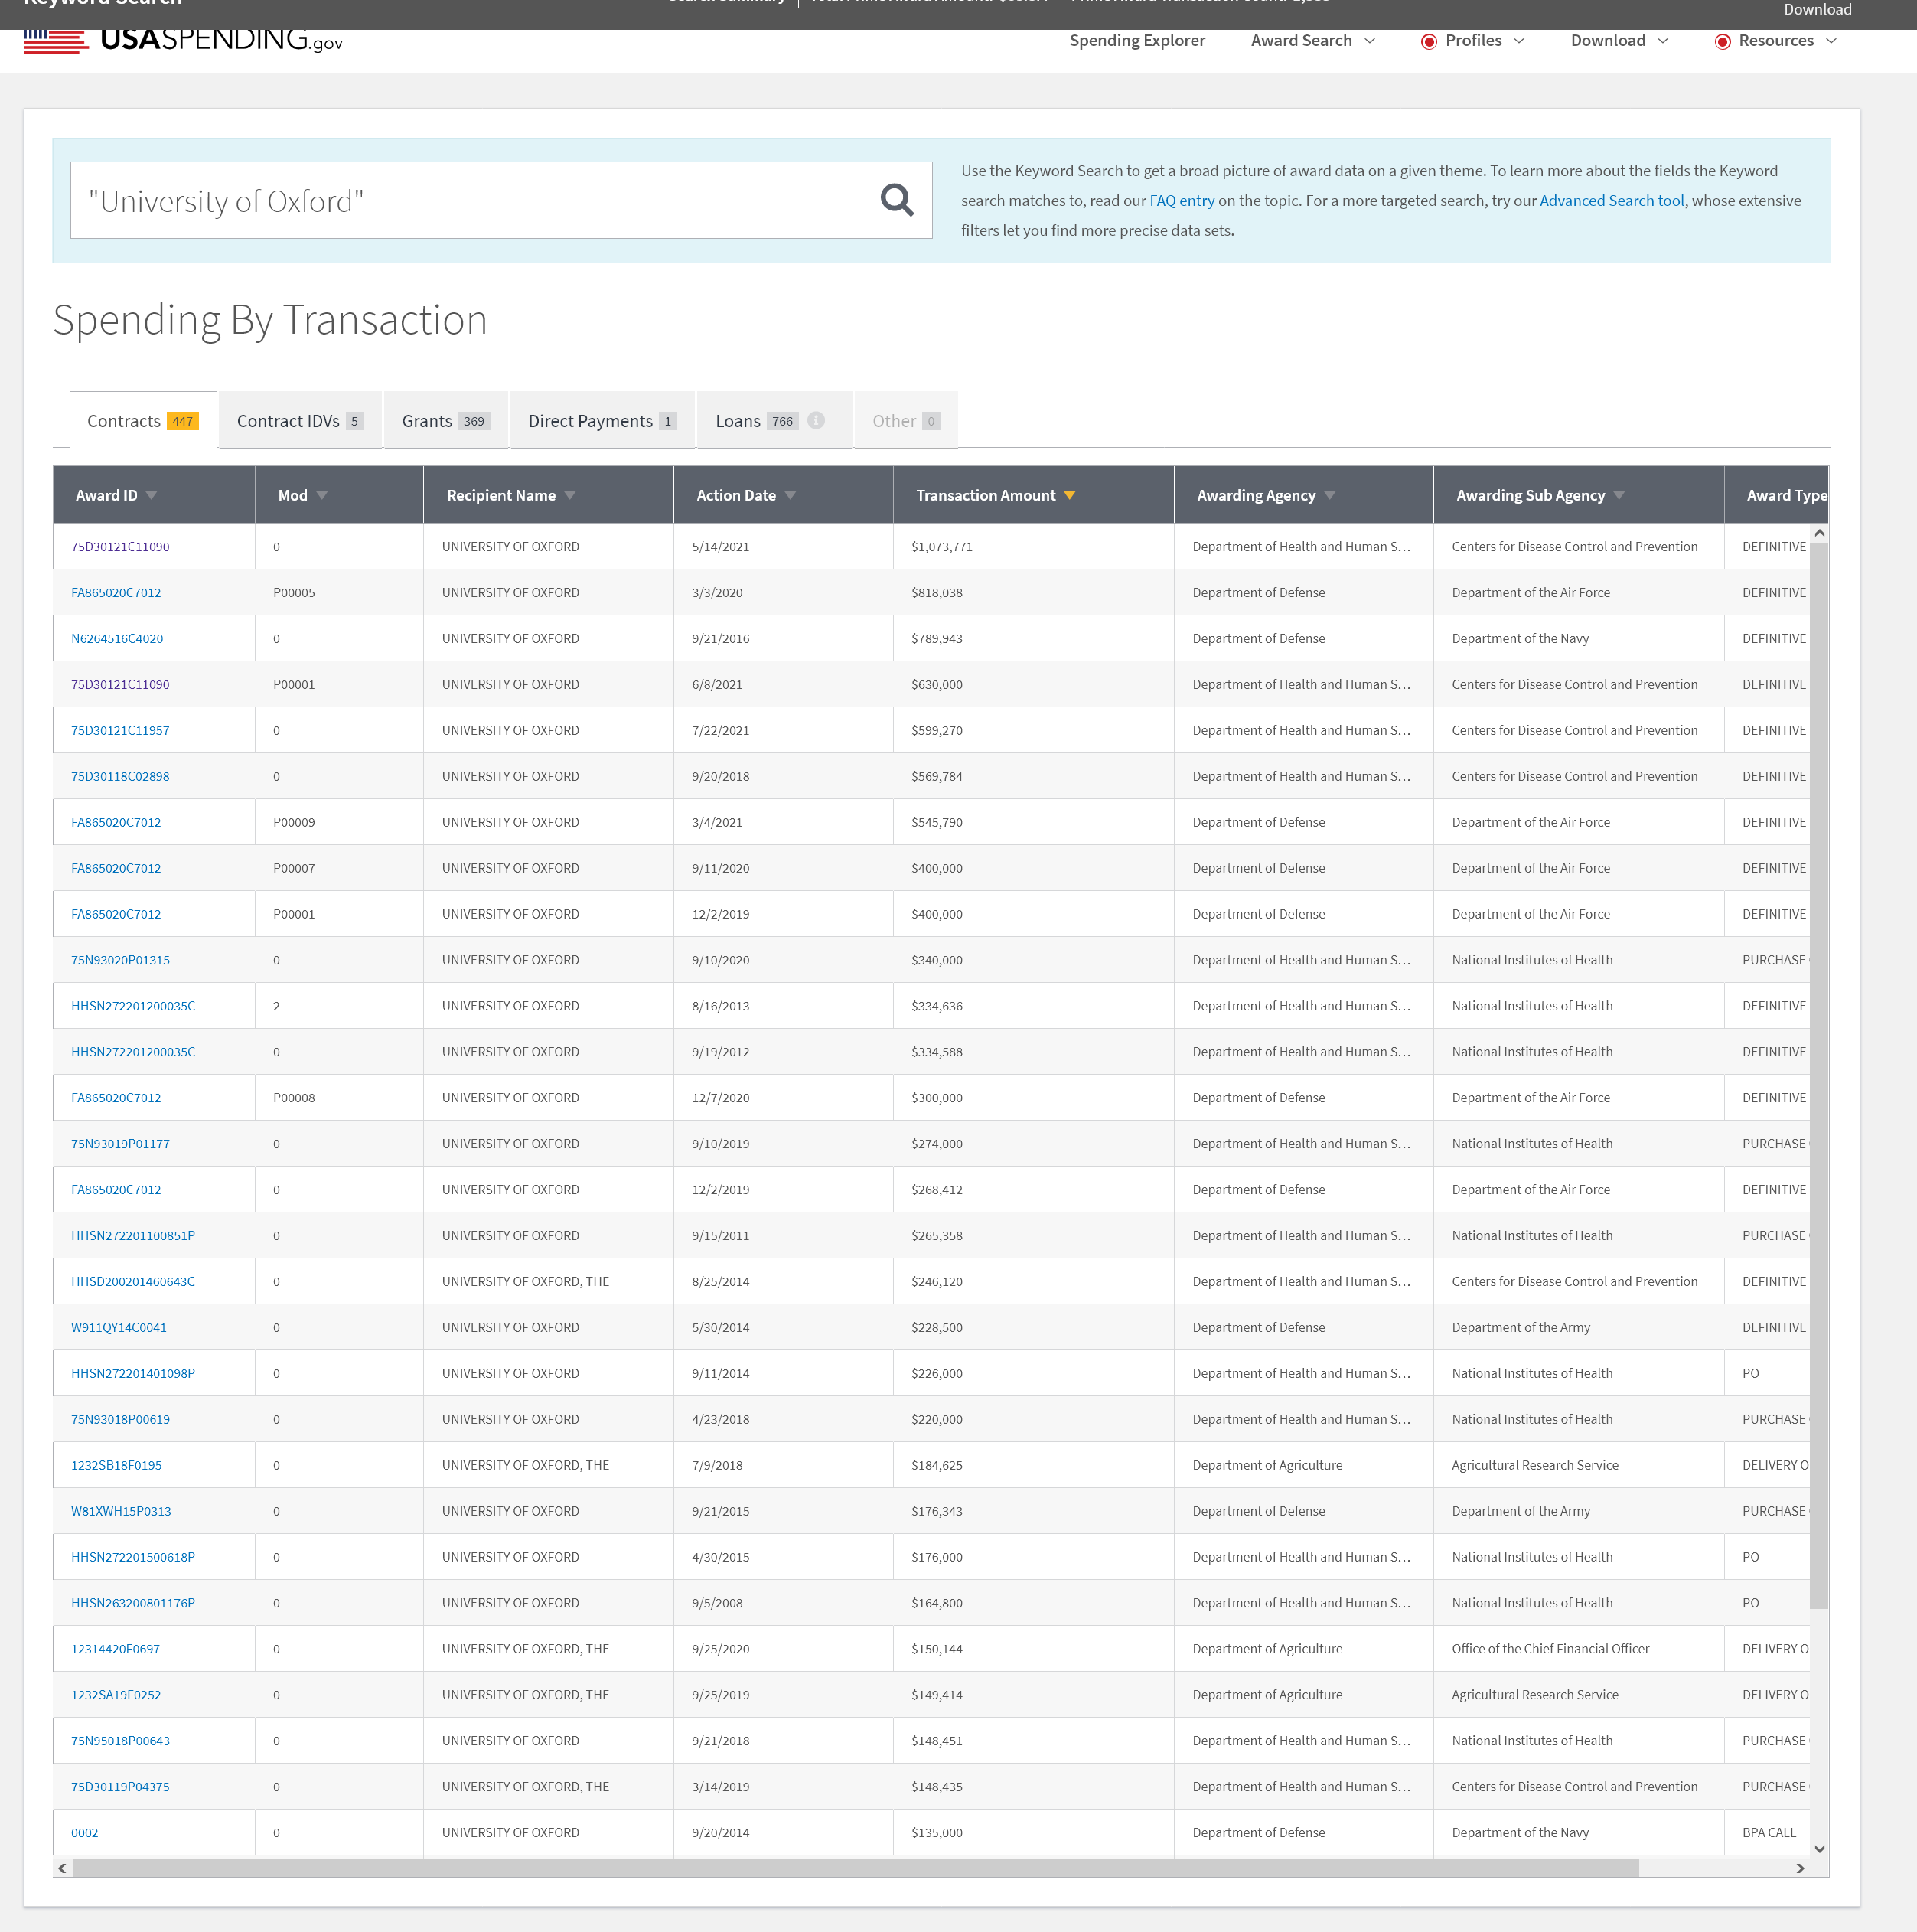Click Office of the Chief Financial Officer cell
Image resolution: width=1917 pixels, height=1932 pixels.
(x=1578, y=1650)
